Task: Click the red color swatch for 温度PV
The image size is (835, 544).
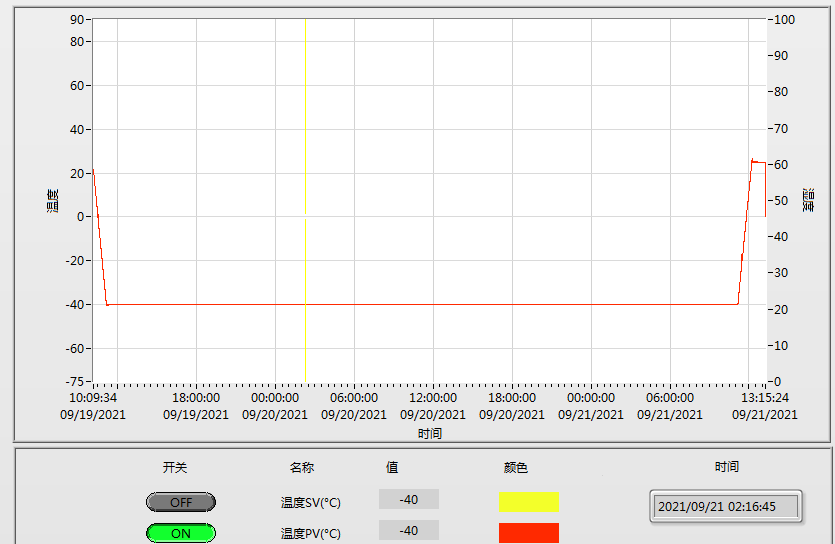Action: (529, 532)
